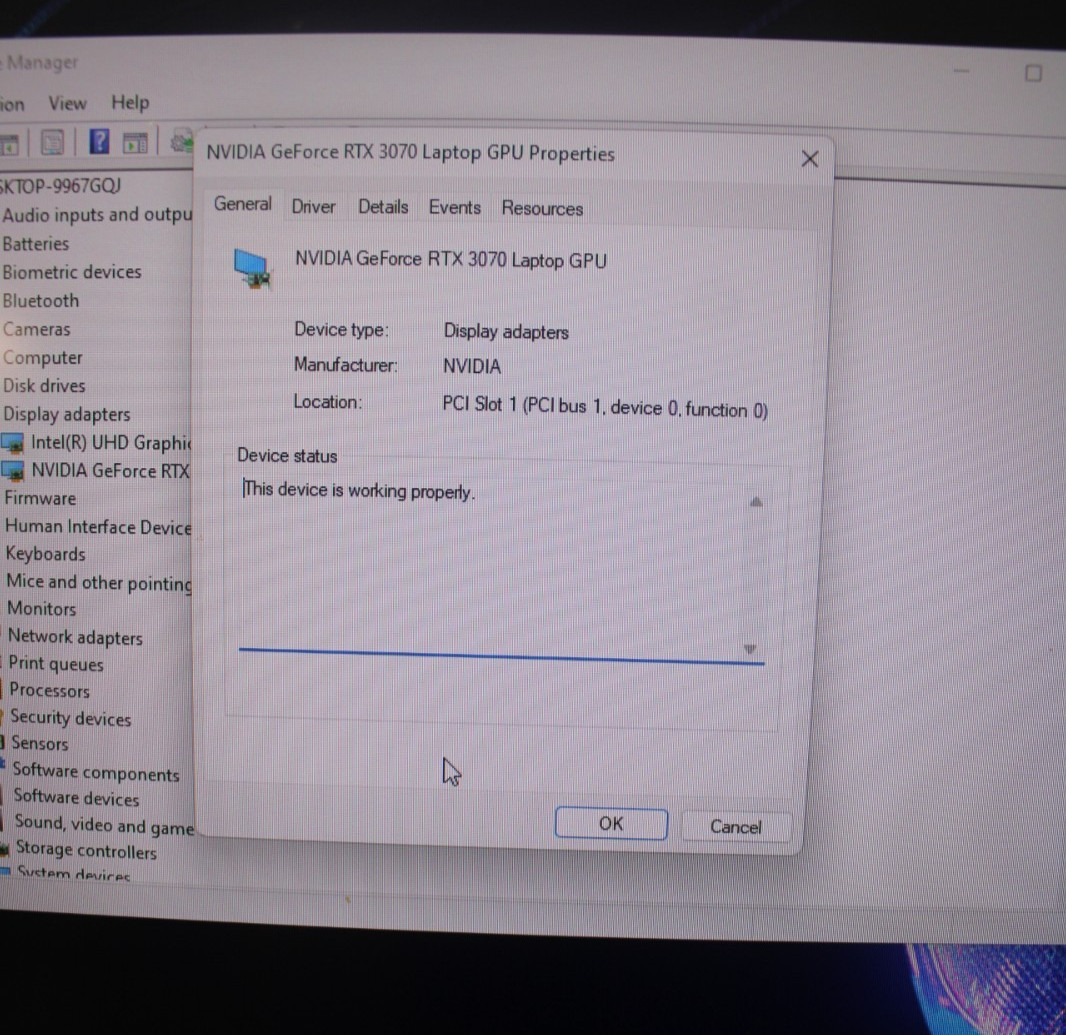
Task: Maximize the Device Manager window
Action: (1033, 73)
